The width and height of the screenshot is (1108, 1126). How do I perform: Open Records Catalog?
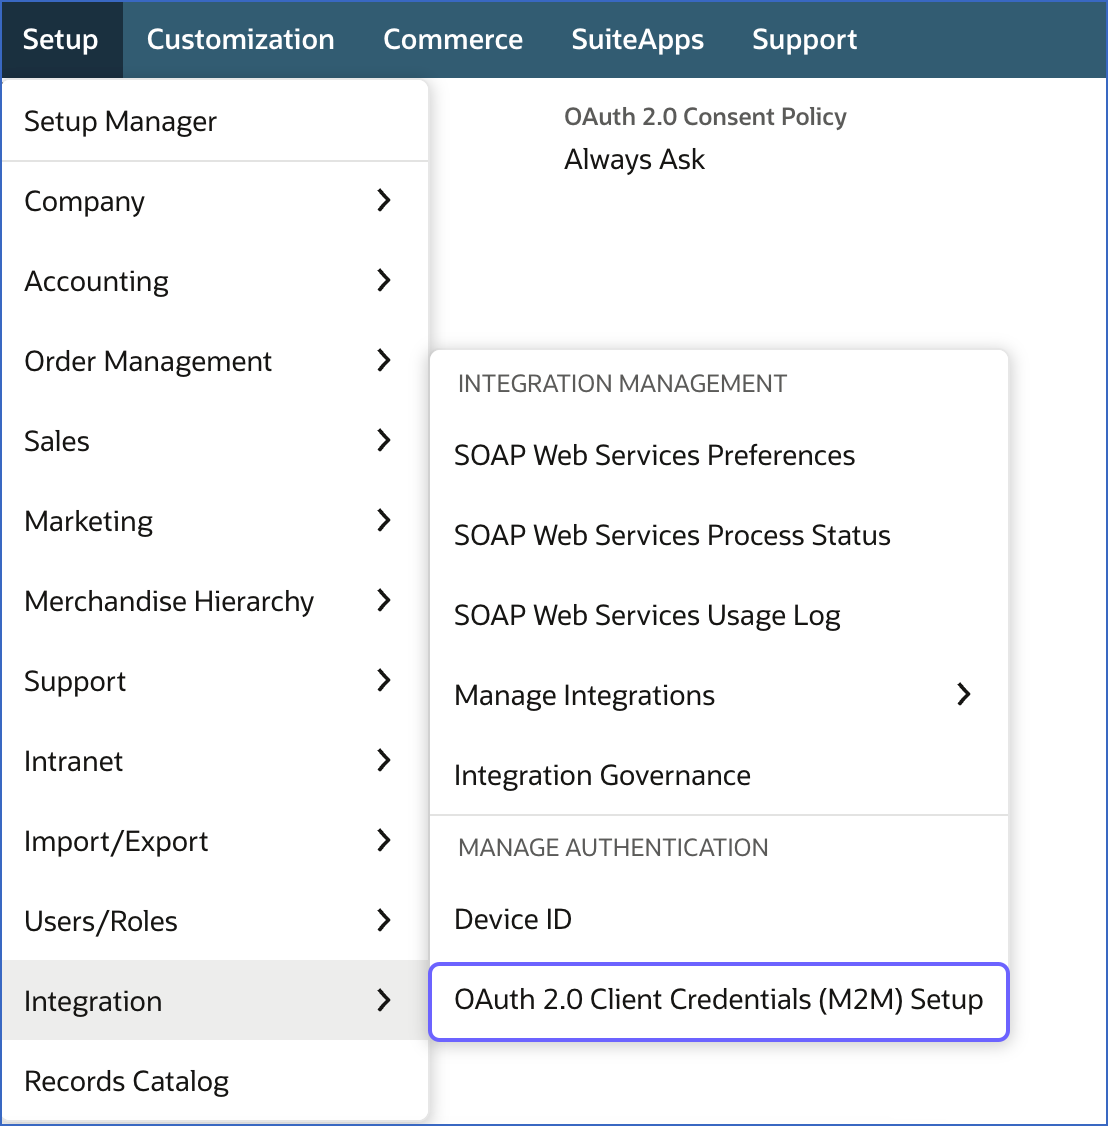click(x=126, y=1081)
